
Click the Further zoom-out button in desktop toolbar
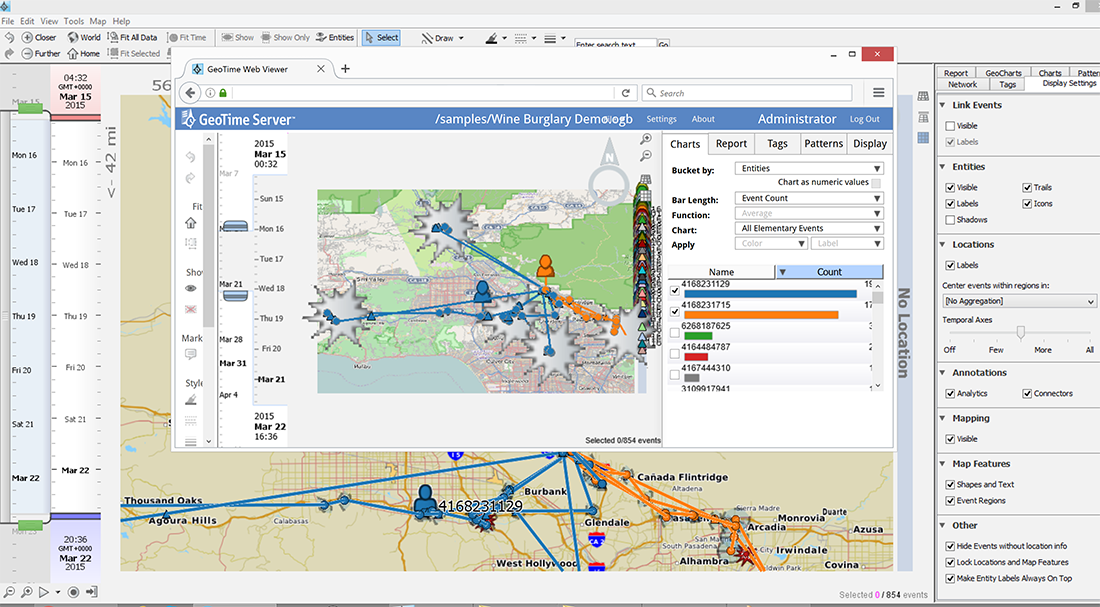point(41,53)
